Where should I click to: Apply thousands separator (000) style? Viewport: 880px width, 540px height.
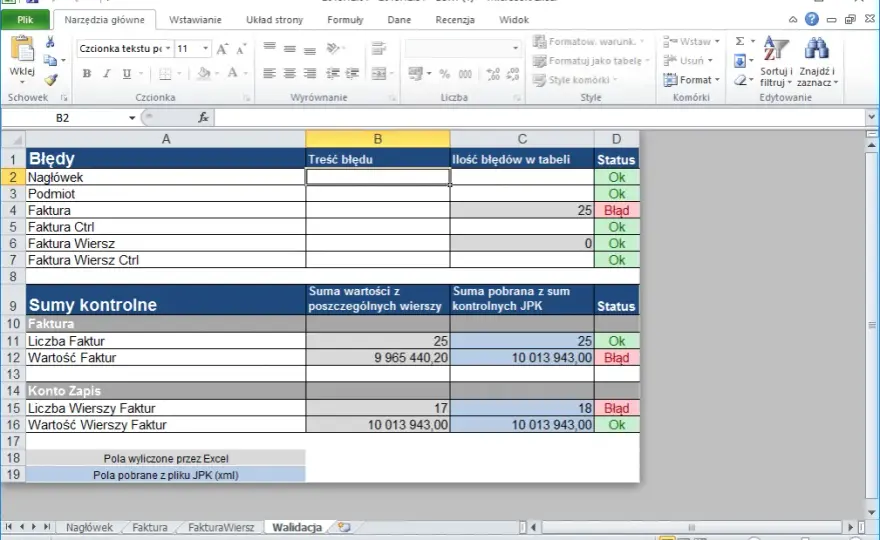(465, 74)
